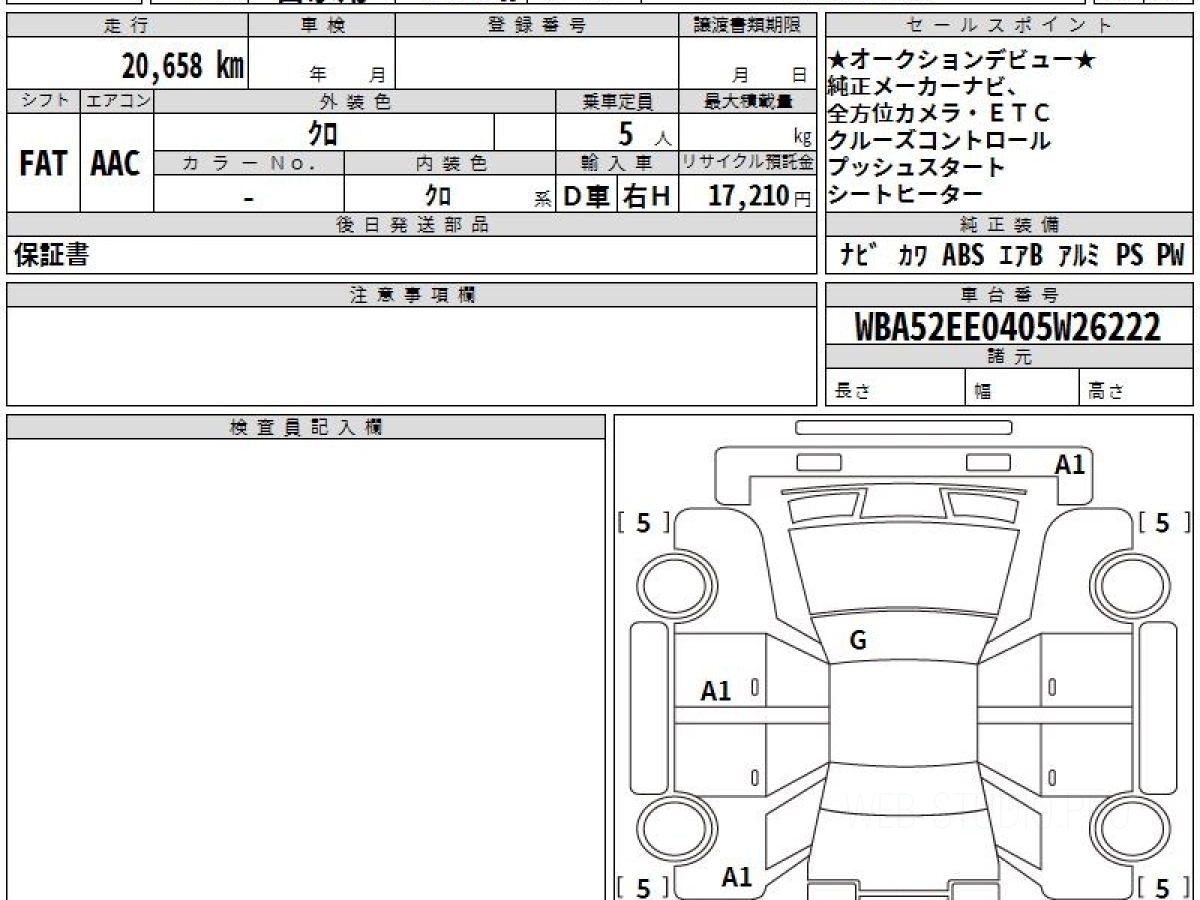This screenshot has height=900, width=1200.
Task: Select the upper-right tire rating [5]
Action: pyautogui.click(x=1162, y=523)
